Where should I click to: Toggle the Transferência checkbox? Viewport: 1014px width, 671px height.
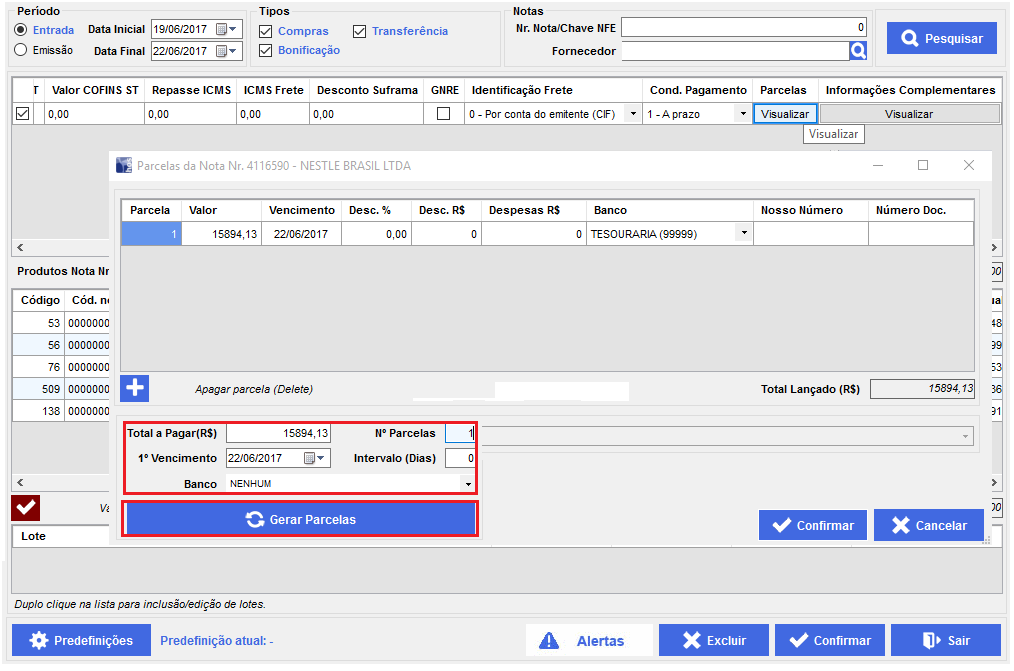coord(360,31)
